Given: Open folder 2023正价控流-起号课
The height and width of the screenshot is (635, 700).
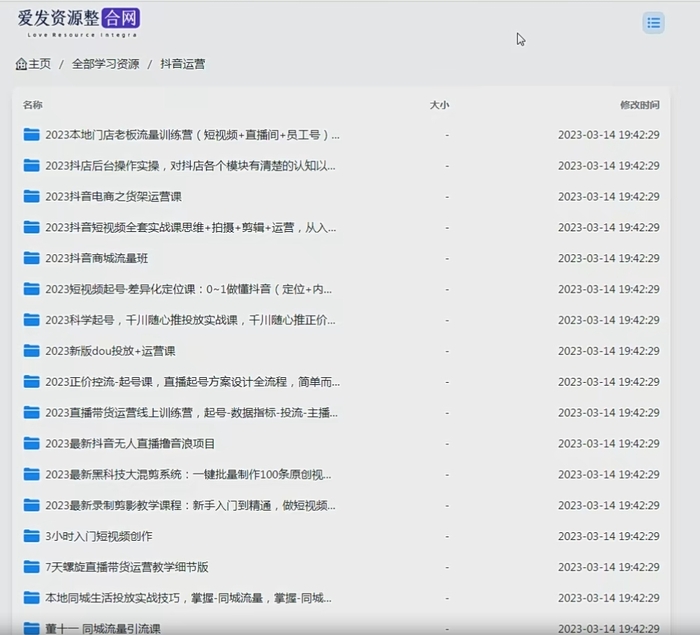Looking at the screenshot, I should [192, 382].
